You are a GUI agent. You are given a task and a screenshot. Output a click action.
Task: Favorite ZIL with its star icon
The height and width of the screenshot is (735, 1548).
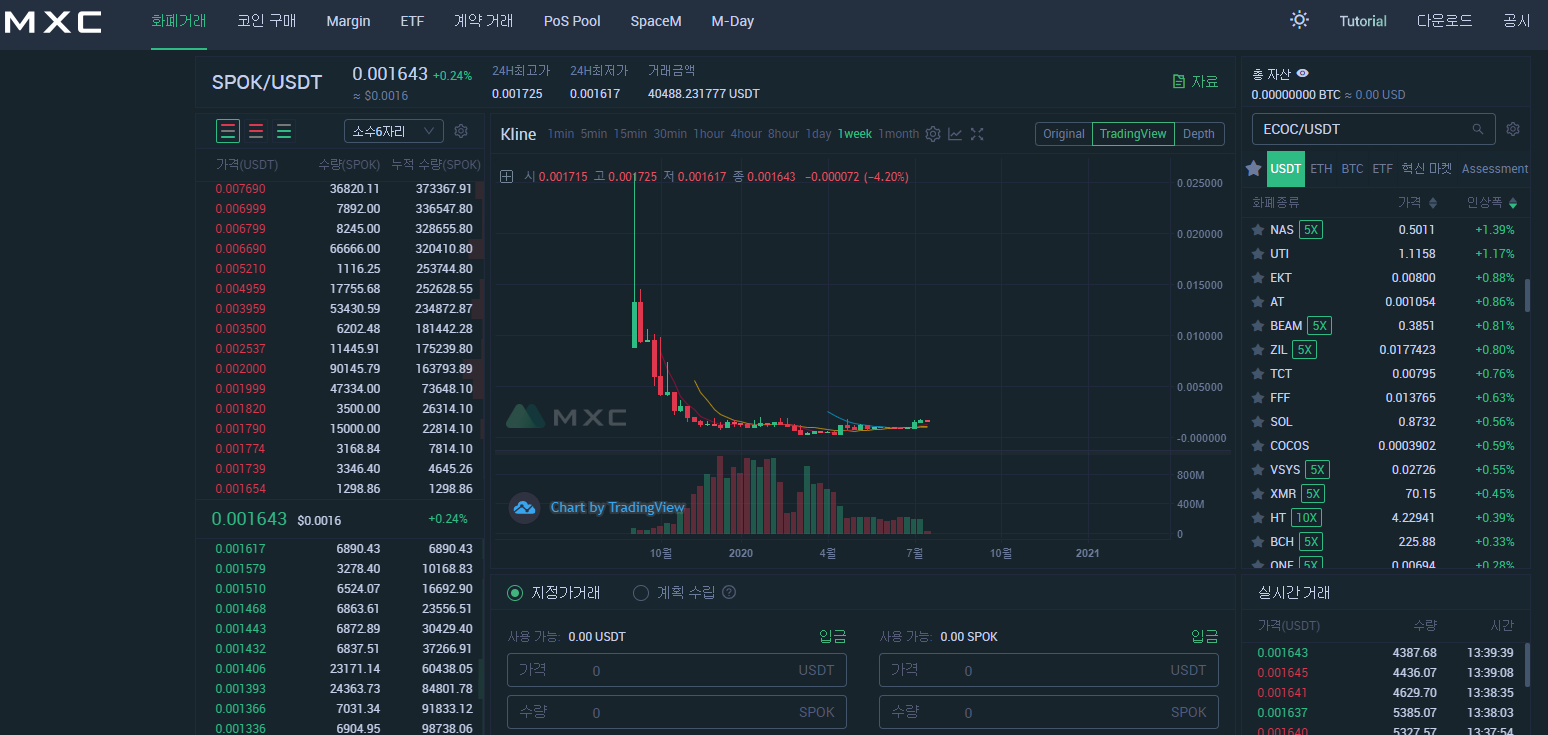(x=1258, y=350)
